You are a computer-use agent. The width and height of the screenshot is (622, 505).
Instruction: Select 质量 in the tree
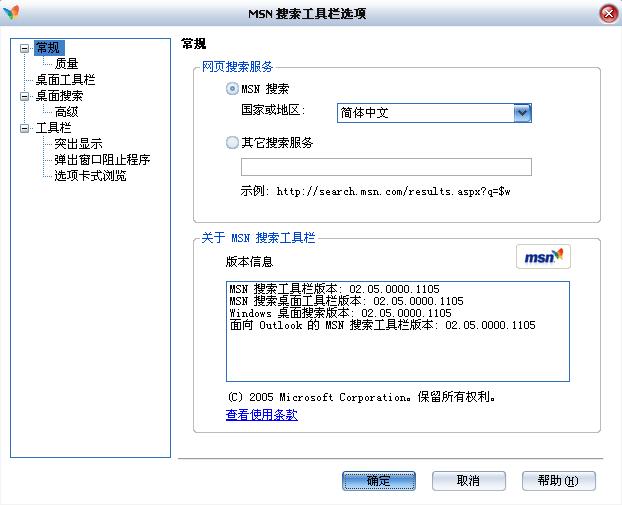(x=67, y=63)
